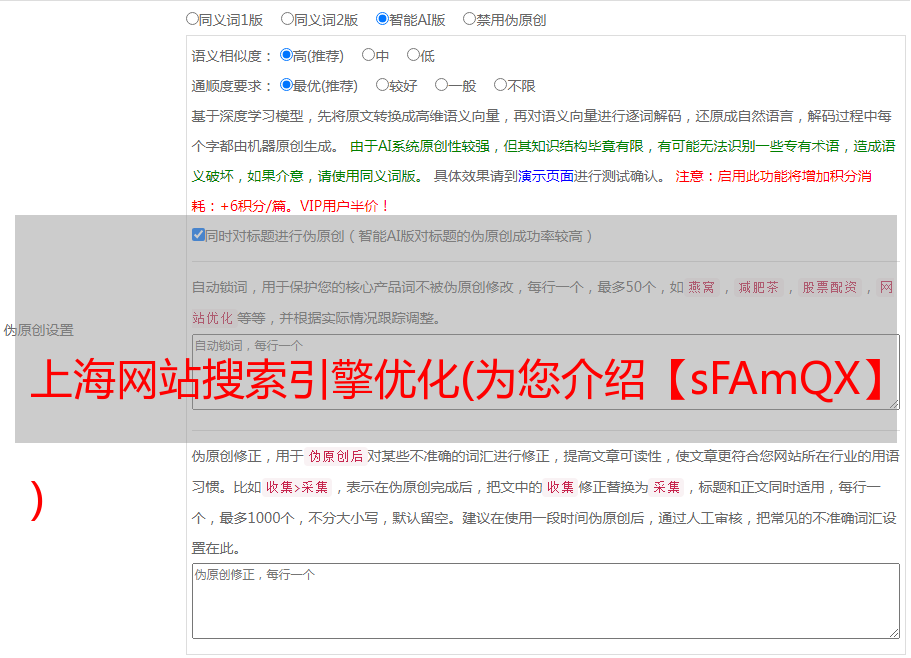
Task: Click the 自动锁词 textarea
Action: click(x=546, y=372)
